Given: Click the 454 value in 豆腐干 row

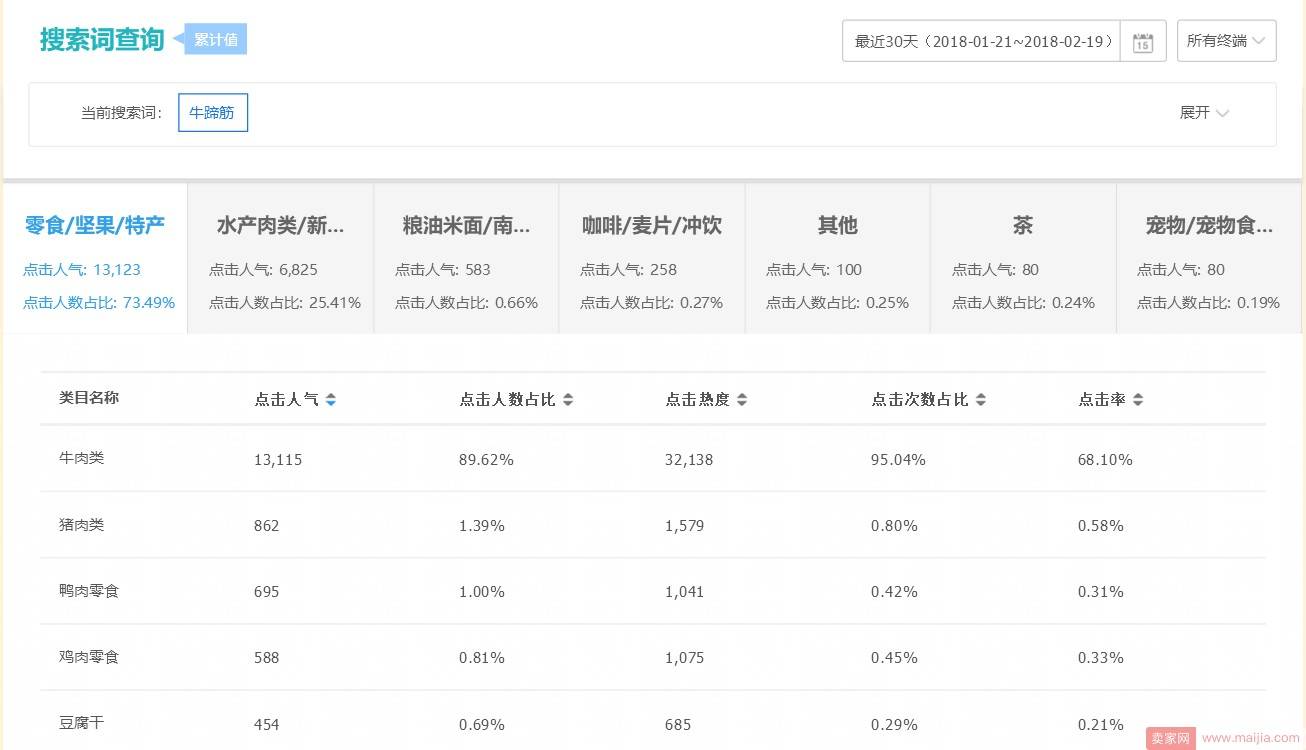Looking at the screenshot, I should coord(267,724).
